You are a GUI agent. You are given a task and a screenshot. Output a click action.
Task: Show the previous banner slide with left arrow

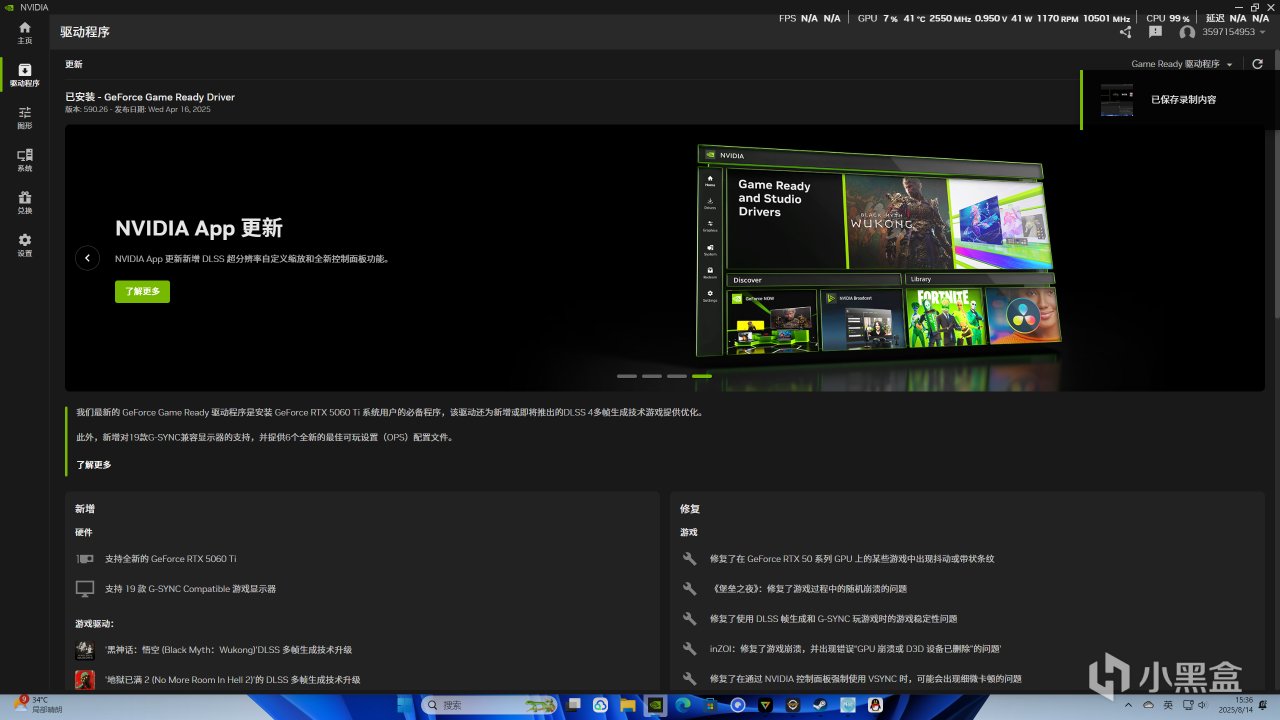pos(87,258)
